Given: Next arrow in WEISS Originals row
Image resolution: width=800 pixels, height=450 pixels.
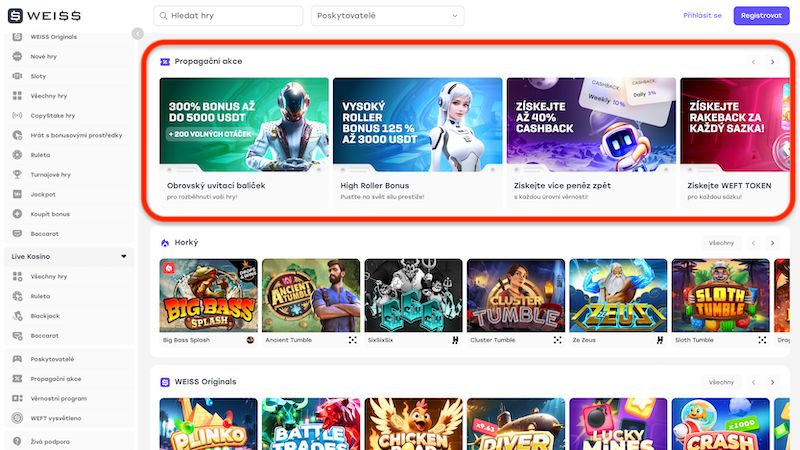Looking at the screenshot, I should 772,382.
